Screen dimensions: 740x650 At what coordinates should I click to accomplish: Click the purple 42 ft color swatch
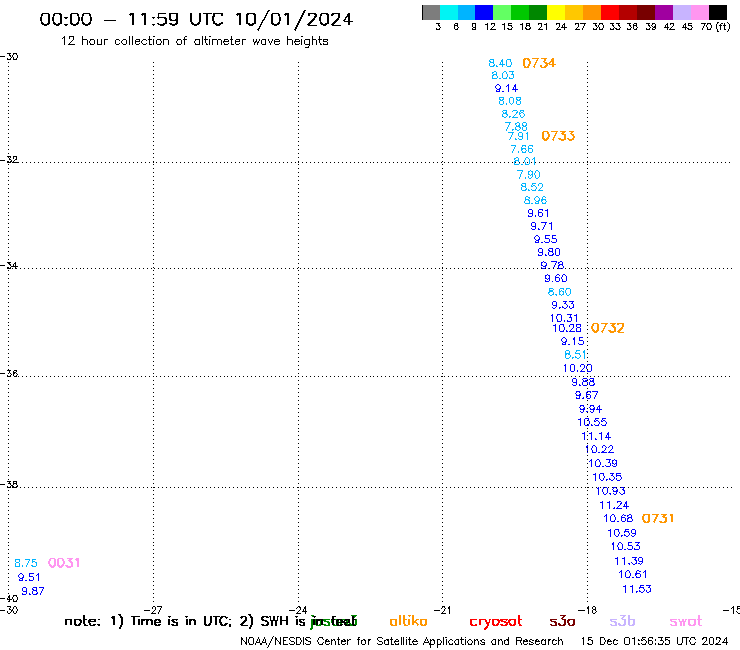[664, 12]
